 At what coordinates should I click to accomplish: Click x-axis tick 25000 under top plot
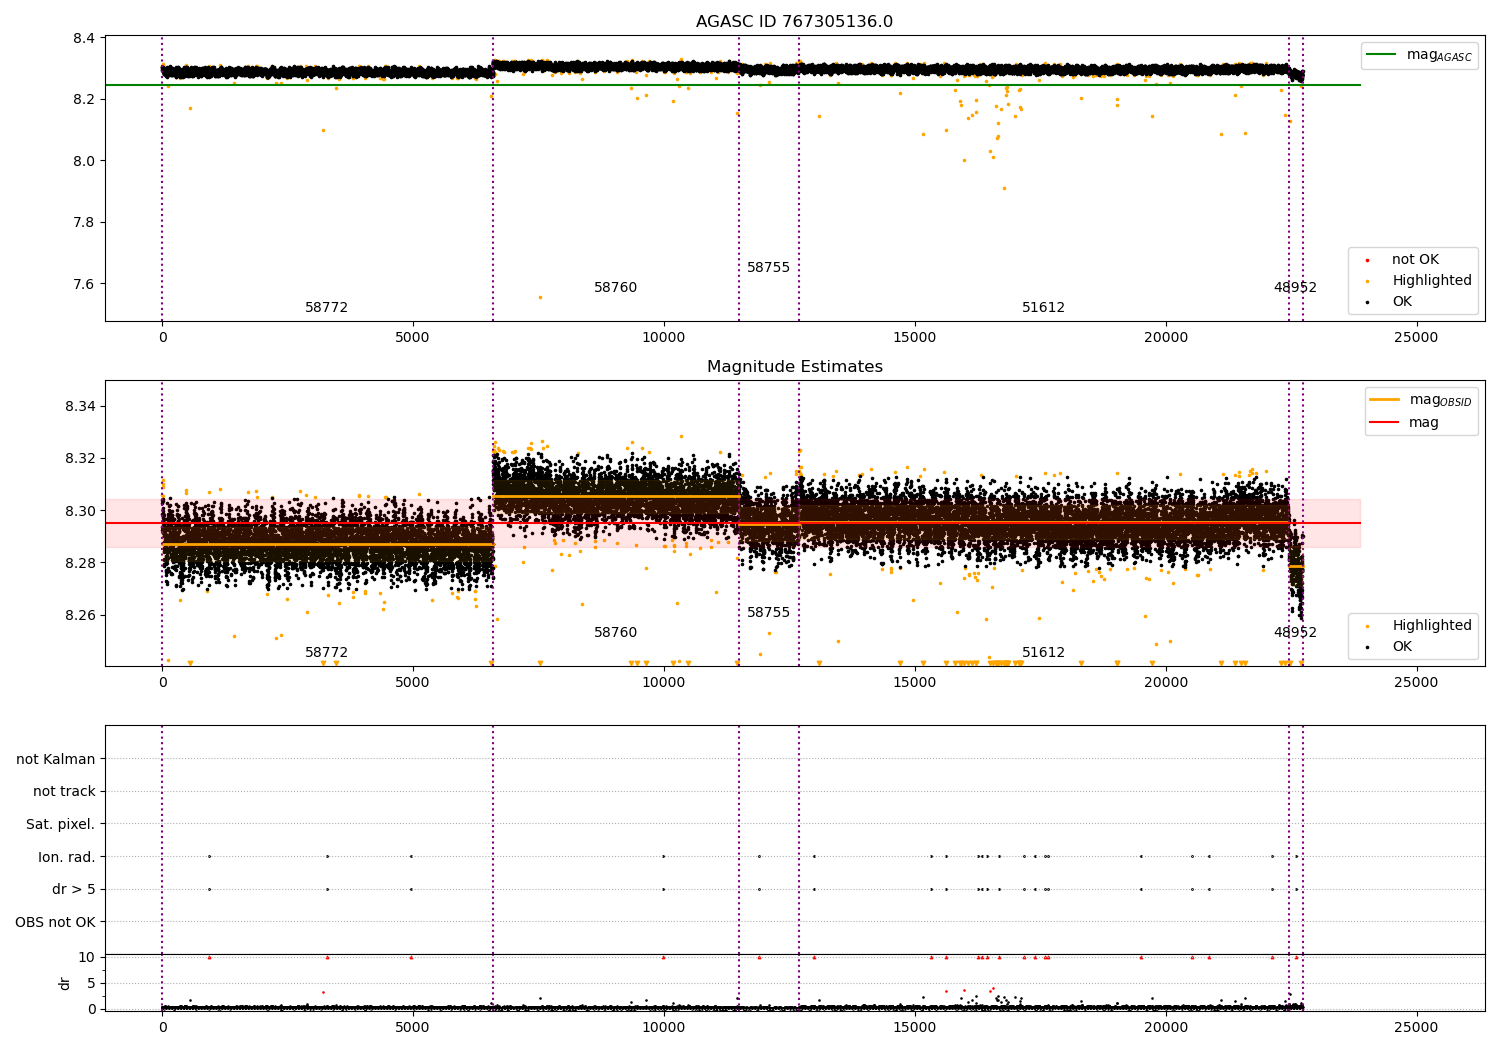[1416, 338]
